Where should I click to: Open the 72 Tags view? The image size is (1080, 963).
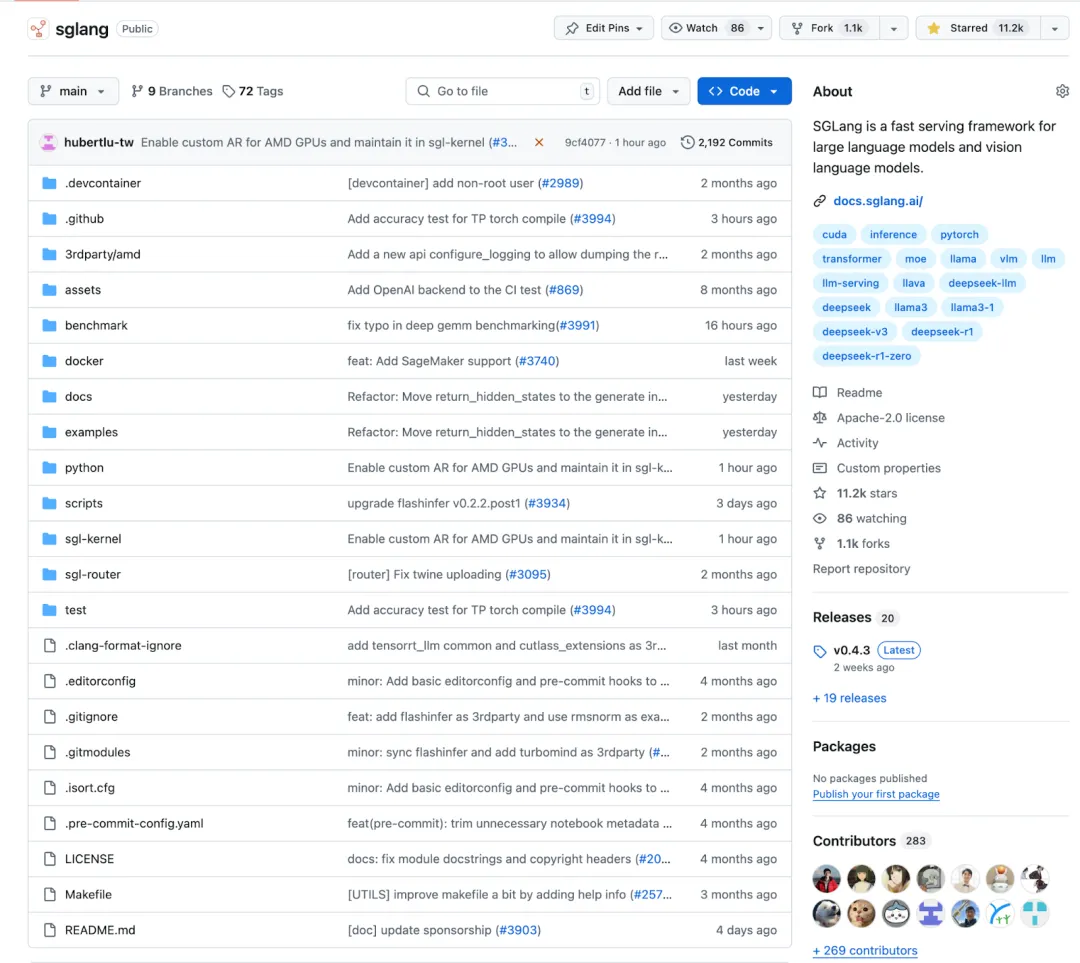[x=253, y=91]
